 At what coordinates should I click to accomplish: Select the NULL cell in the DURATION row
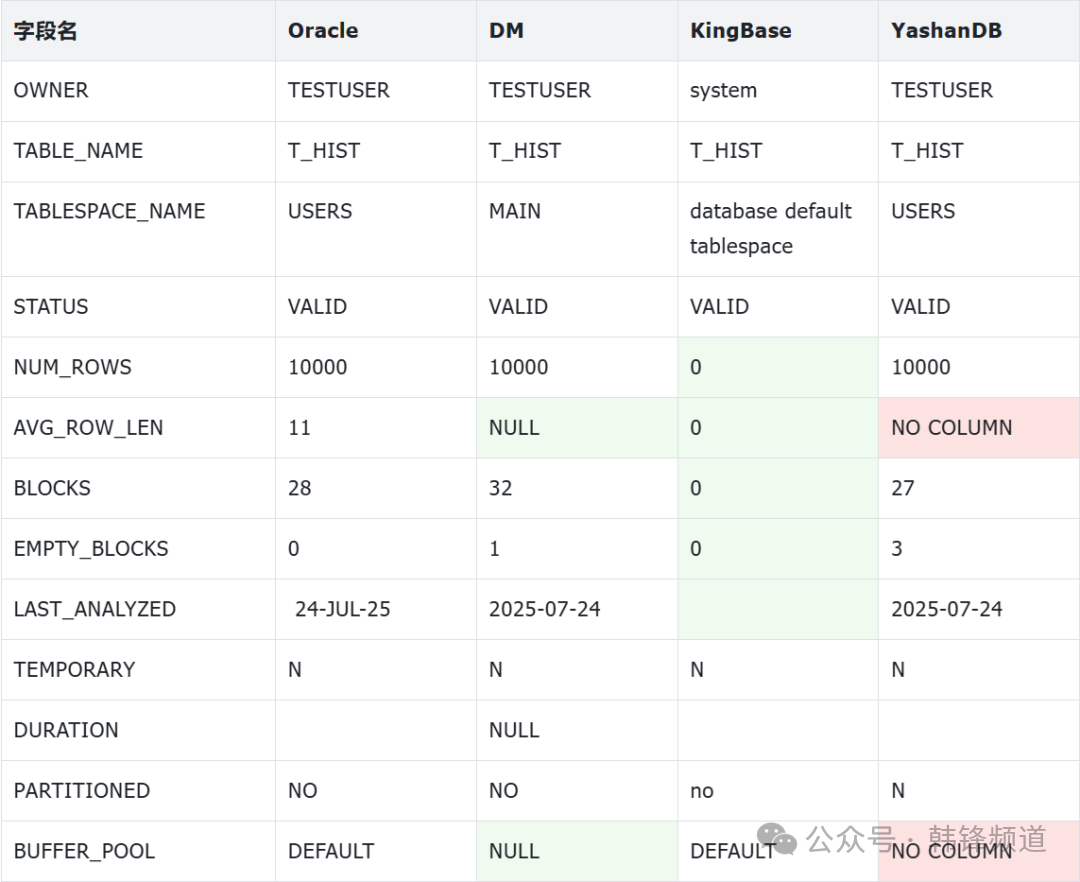coord(514,731)
